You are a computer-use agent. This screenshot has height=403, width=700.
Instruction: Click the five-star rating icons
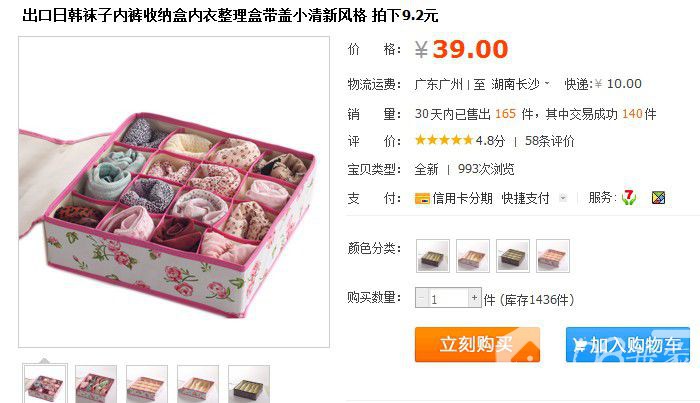(x=444, y=141)
